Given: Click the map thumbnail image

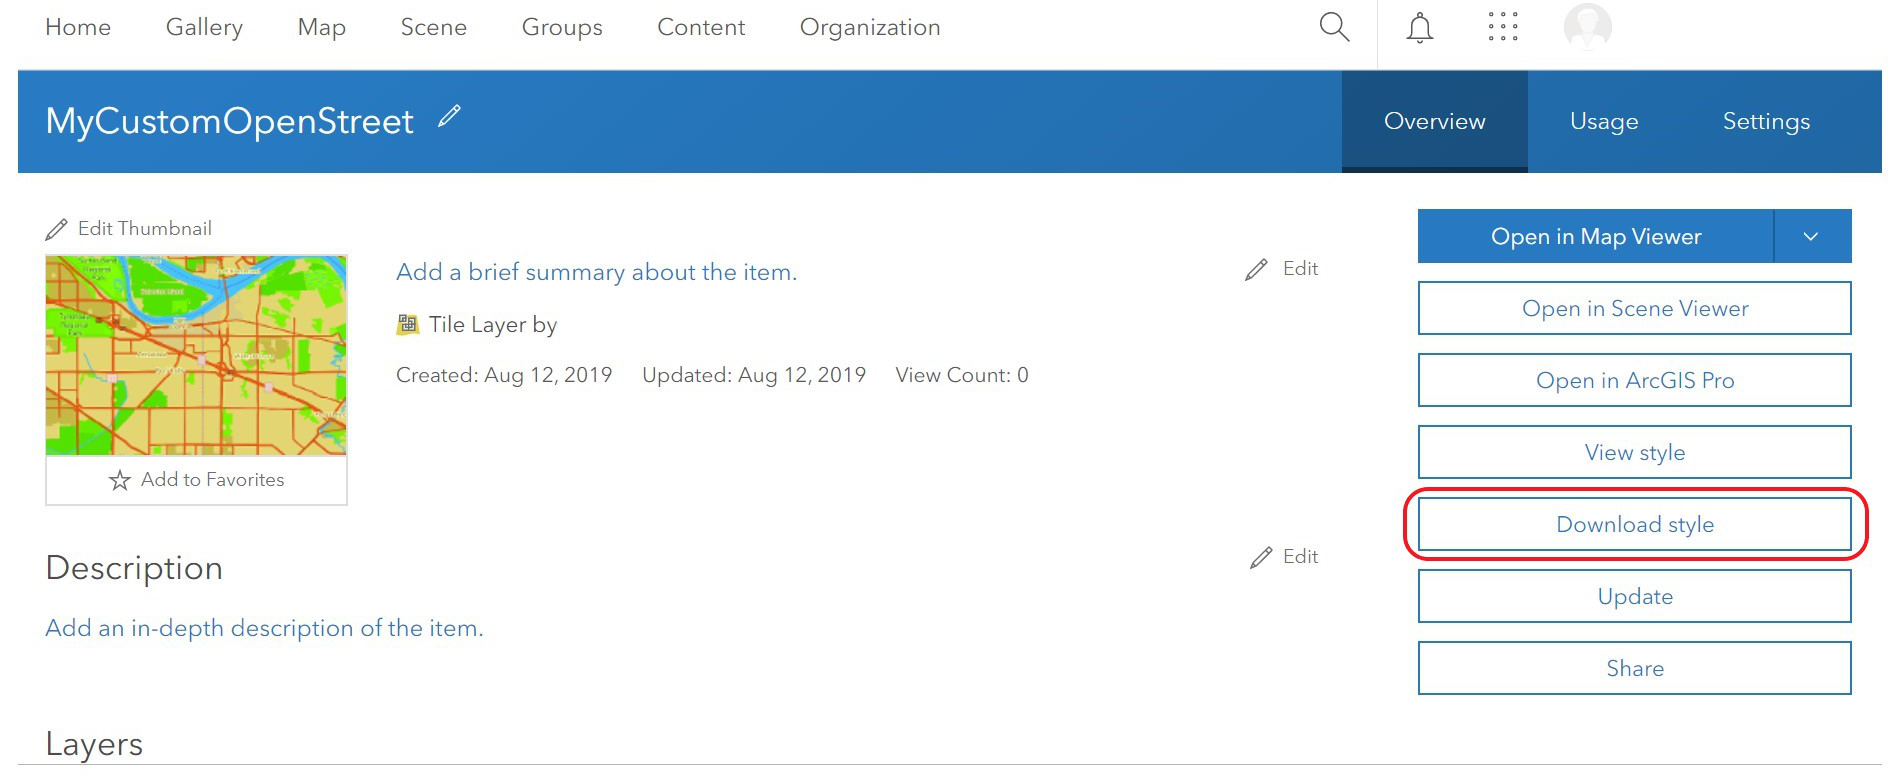Looking at the screenshot, I should click(196, 355).
